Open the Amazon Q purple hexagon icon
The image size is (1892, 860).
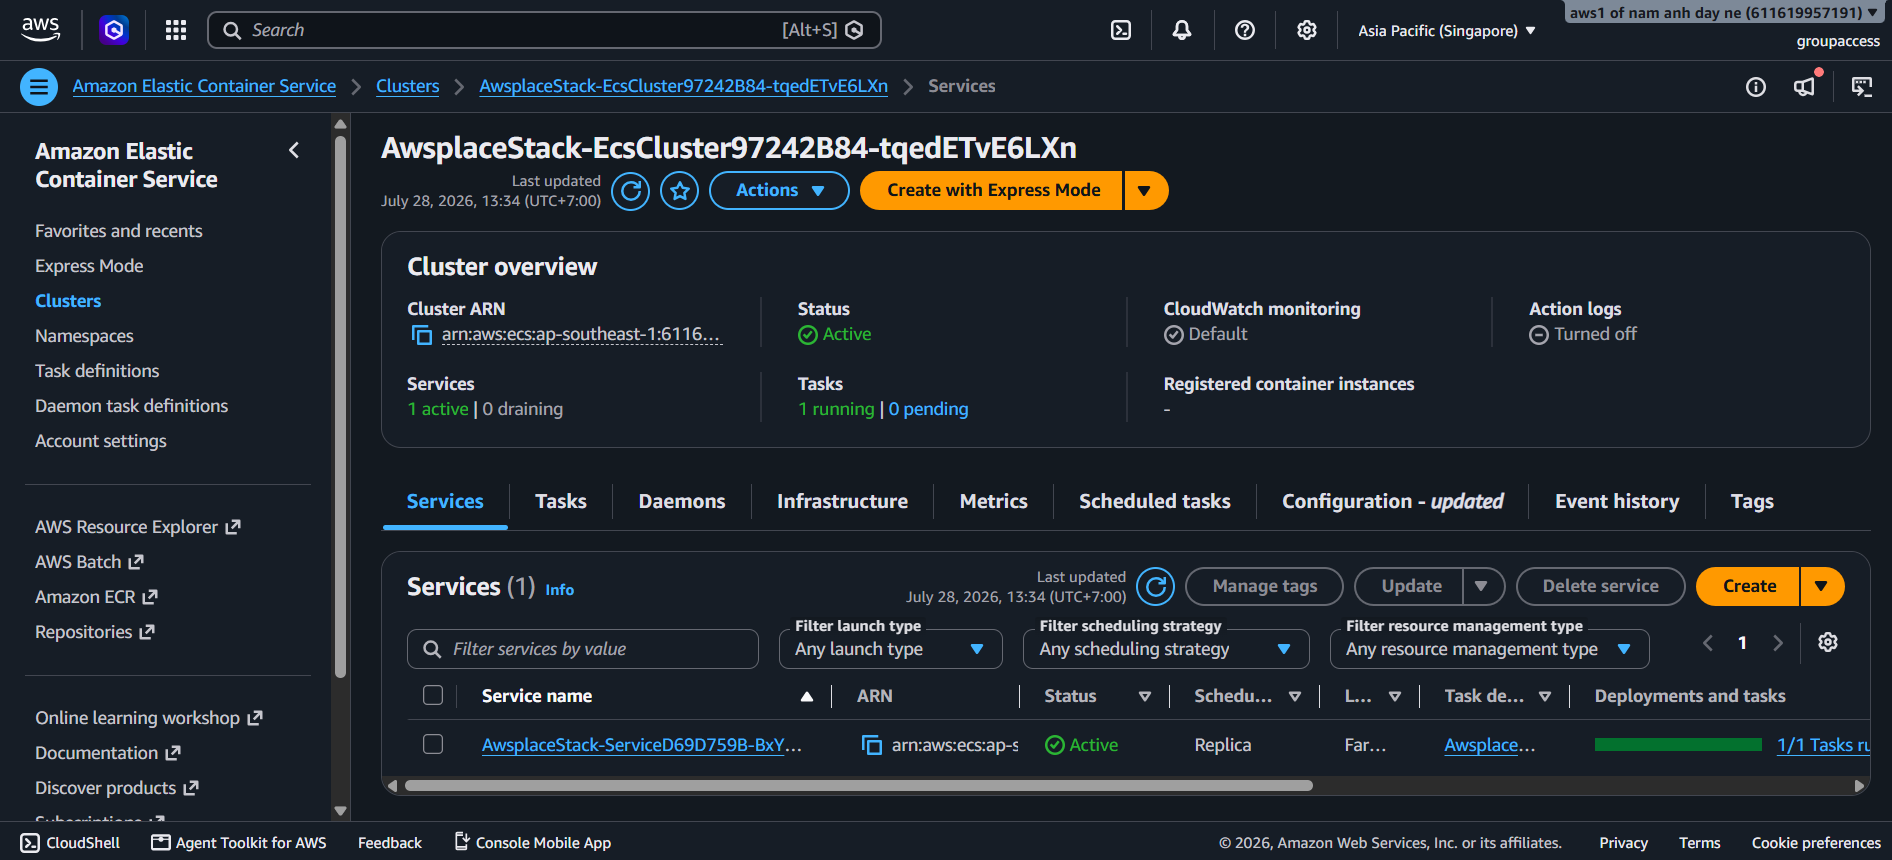(x=114, y=30)
